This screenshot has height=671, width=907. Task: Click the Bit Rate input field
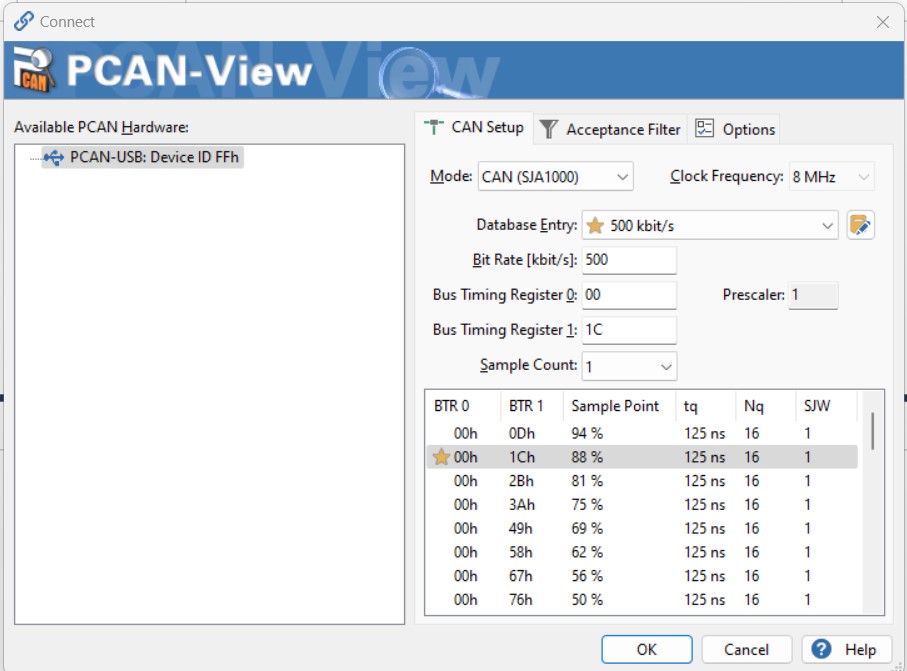point(629,260)
